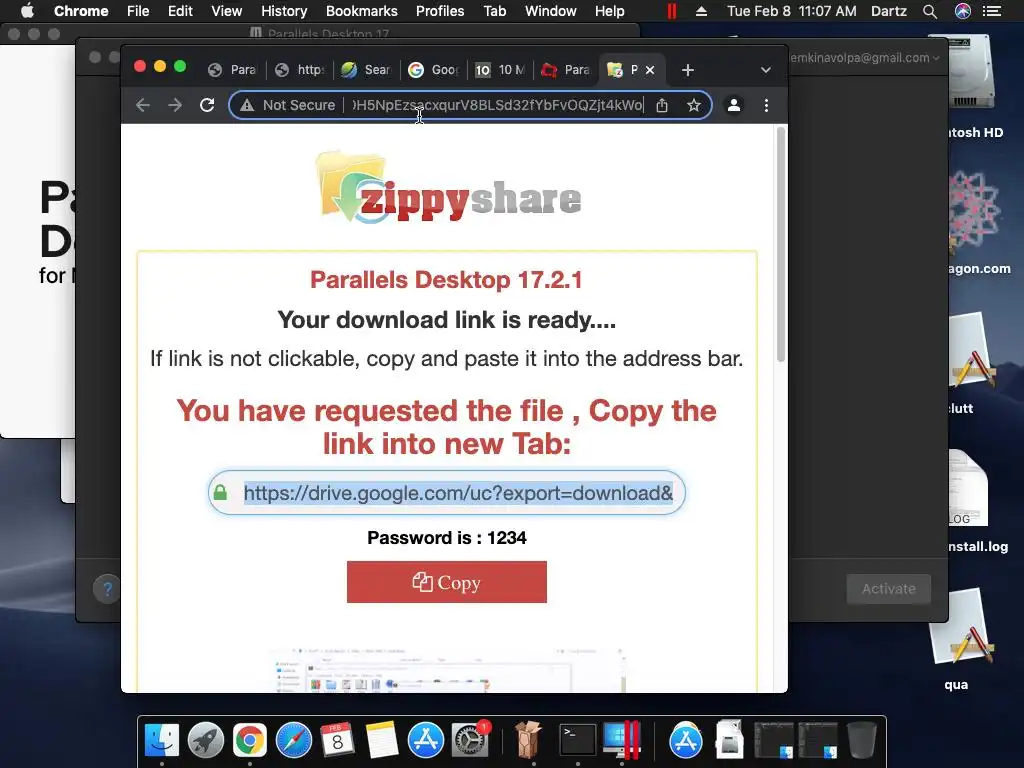Open System Preferences from the Dock
The height and width of the screenshot is (768, 1024).
coord(470,741)
